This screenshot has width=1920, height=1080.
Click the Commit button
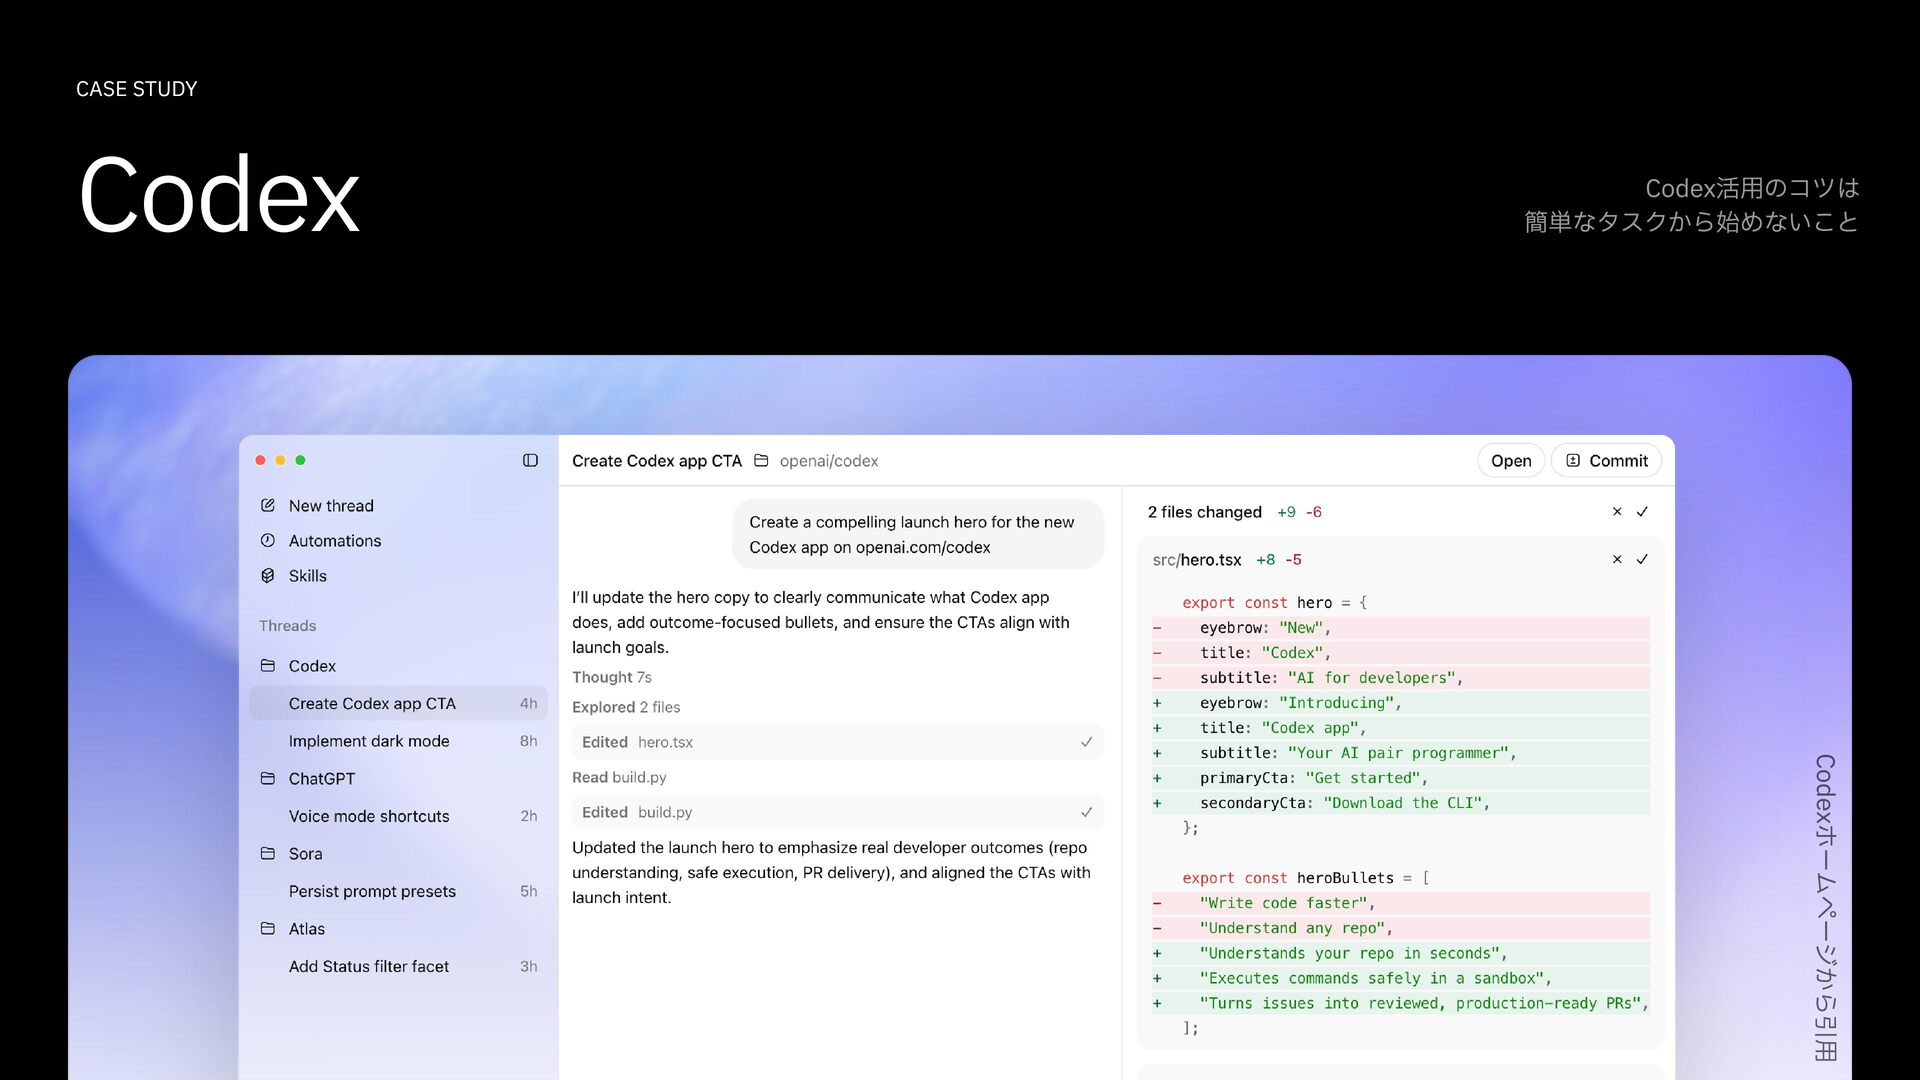pos(1606,461)
